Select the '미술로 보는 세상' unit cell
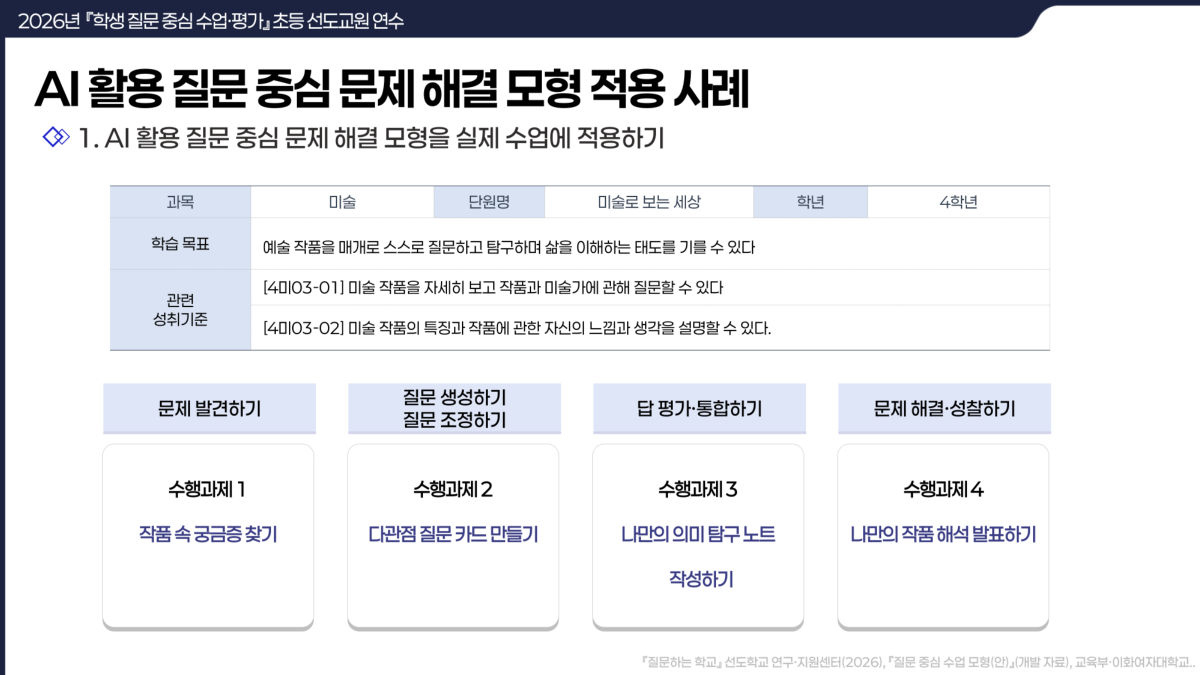The height and width of the screenshot is (675, 1200). (x=649, y=202)
